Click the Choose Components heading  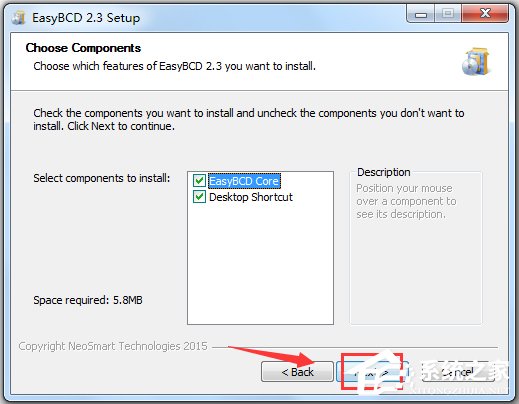click(x=83, y=48)
